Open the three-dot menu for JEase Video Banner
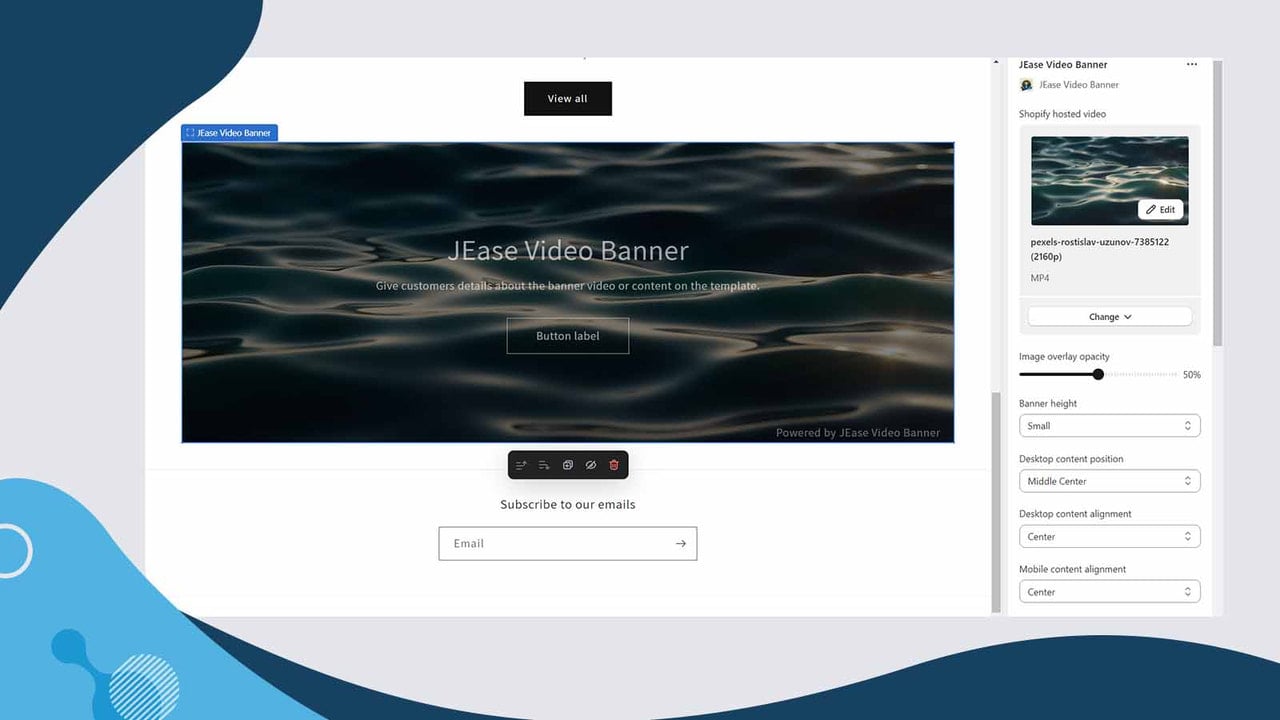The image size is (1280, 720). pyautogui.click(x=1192, y=64)
